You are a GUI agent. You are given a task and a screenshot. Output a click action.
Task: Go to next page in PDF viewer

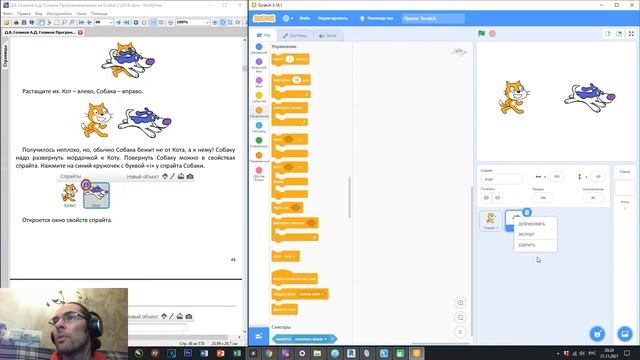pyautogui.click(x=118, y=22)
